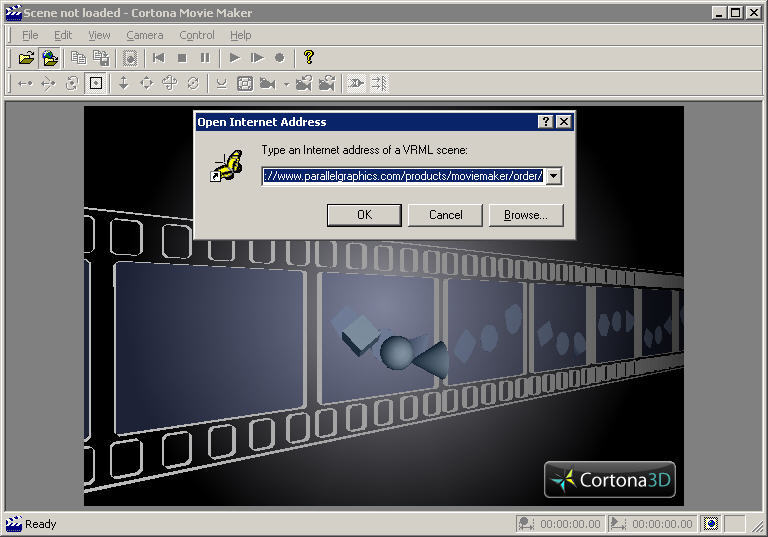Click into the Internet address text field
The height and width of the screenshot is (537, 768).
point(403,176)
